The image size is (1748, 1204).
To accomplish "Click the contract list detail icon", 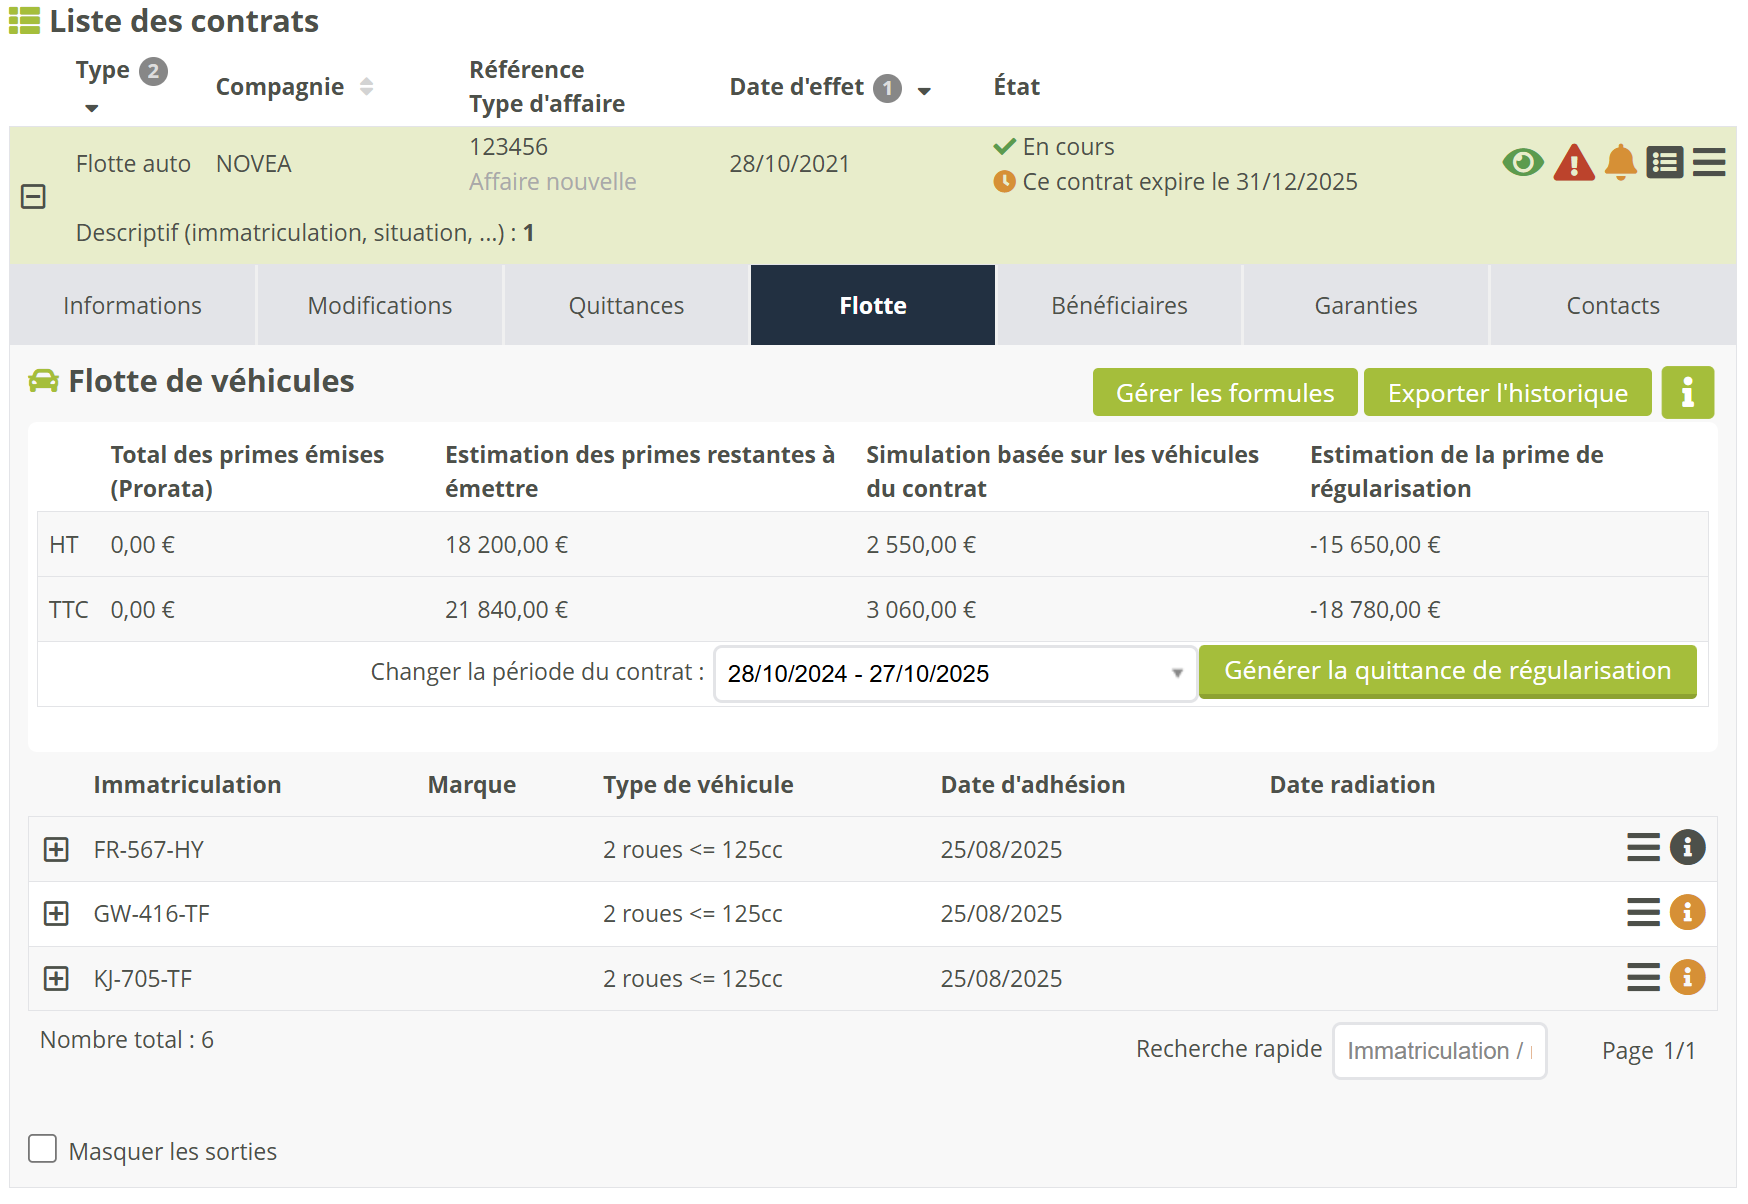I will tap(1665, 162).
